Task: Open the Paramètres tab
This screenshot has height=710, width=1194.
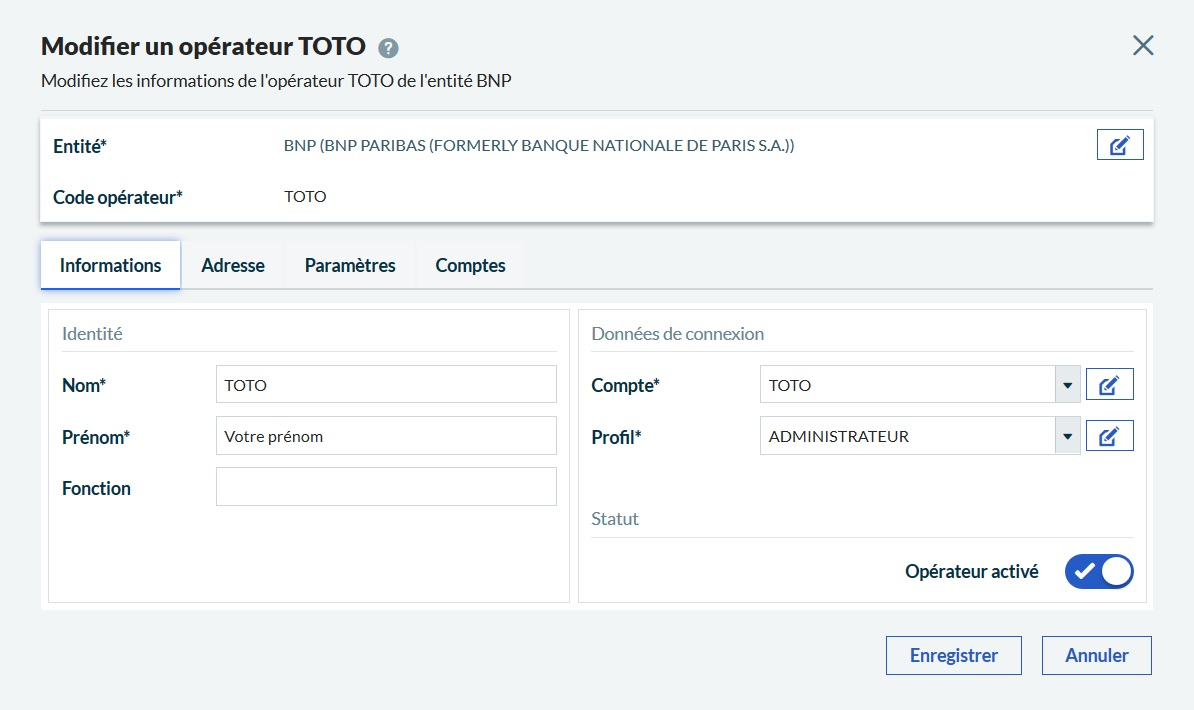Action: [x=350, y=265]
